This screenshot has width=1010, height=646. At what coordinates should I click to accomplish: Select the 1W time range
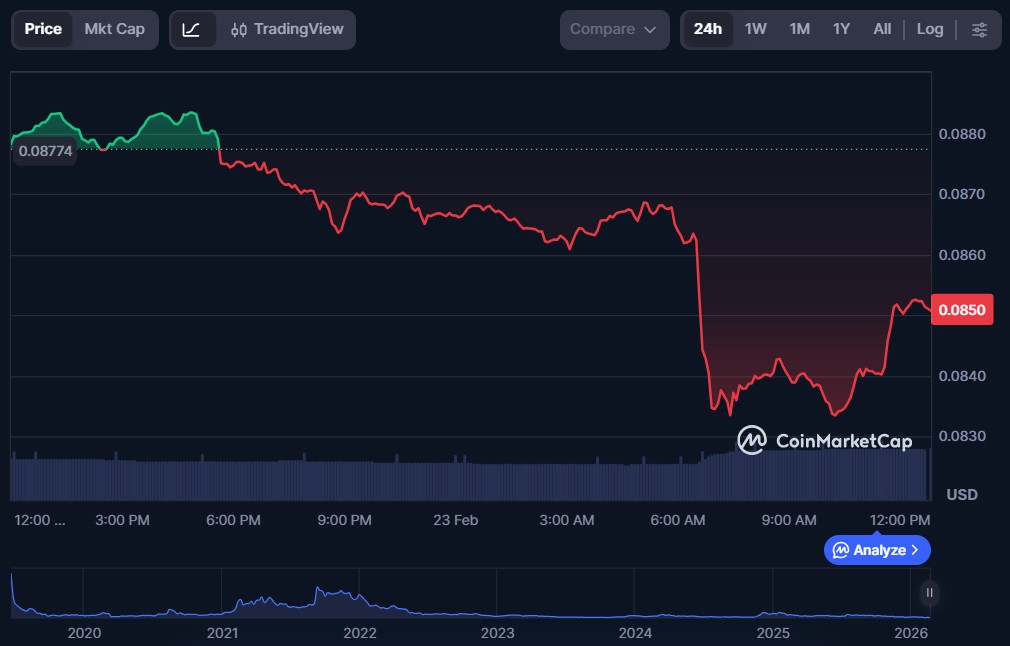coord(755,29)
